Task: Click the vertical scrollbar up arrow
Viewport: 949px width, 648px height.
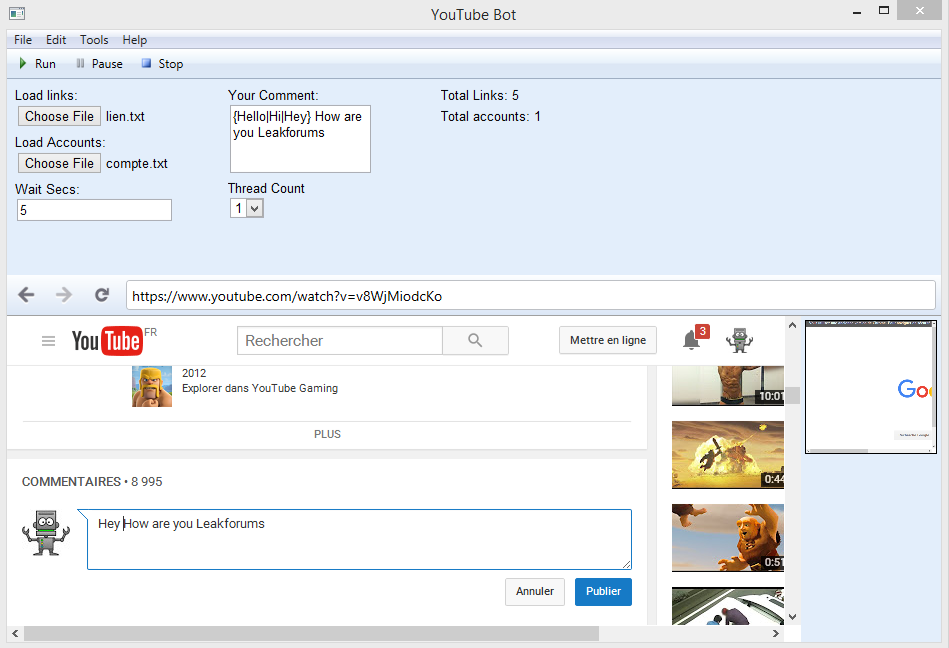Action: 793,326
